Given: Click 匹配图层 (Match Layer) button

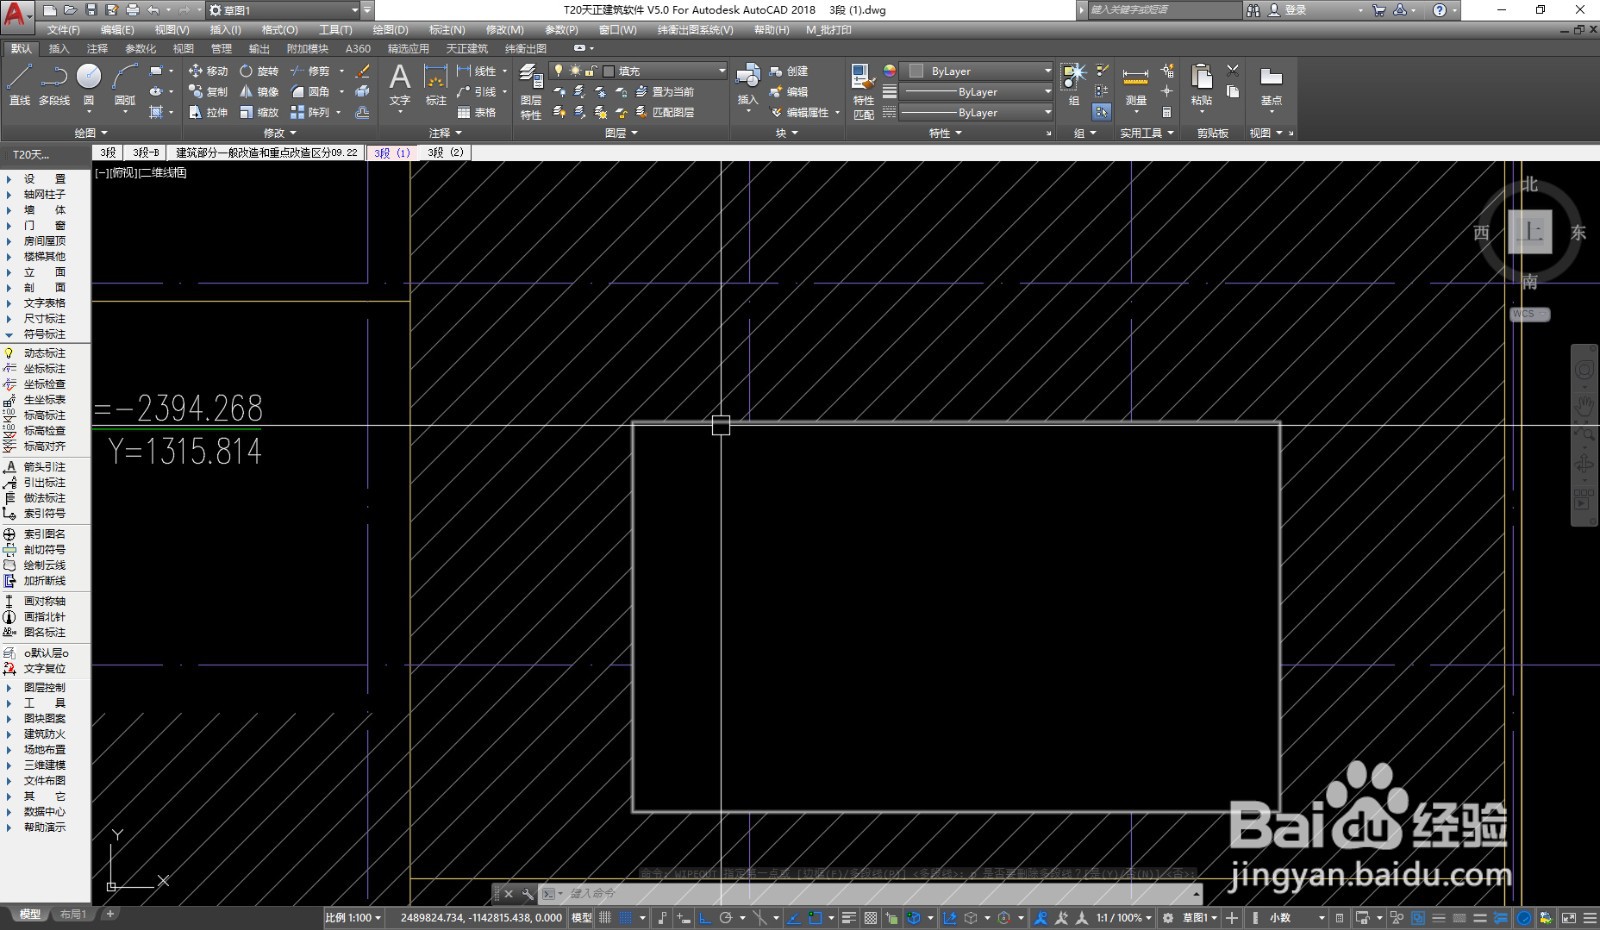Looking at the screenshot, I should point(665,113).
